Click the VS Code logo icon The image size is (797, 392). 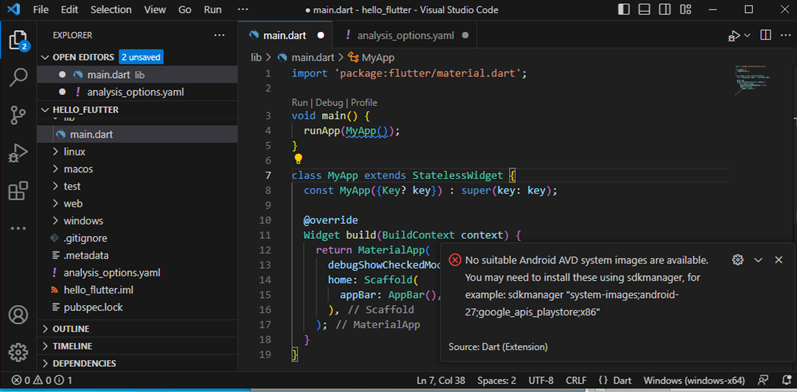pos(14,10)
